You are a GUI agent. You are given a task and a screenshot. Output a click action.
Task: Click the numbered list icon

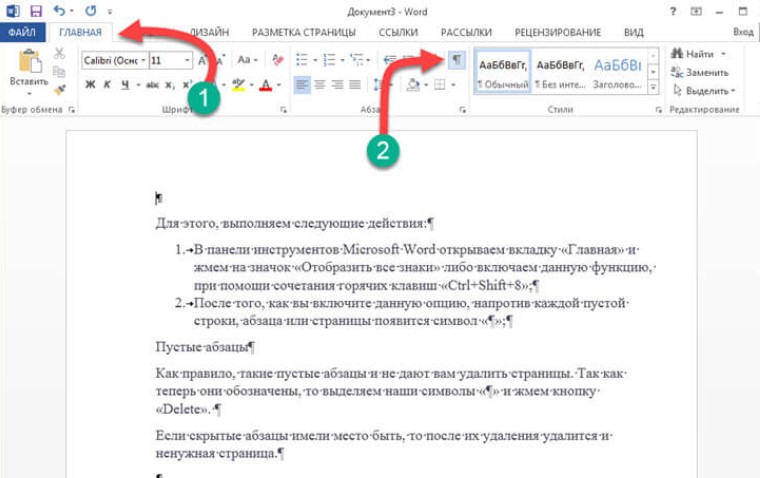[330, 60]
